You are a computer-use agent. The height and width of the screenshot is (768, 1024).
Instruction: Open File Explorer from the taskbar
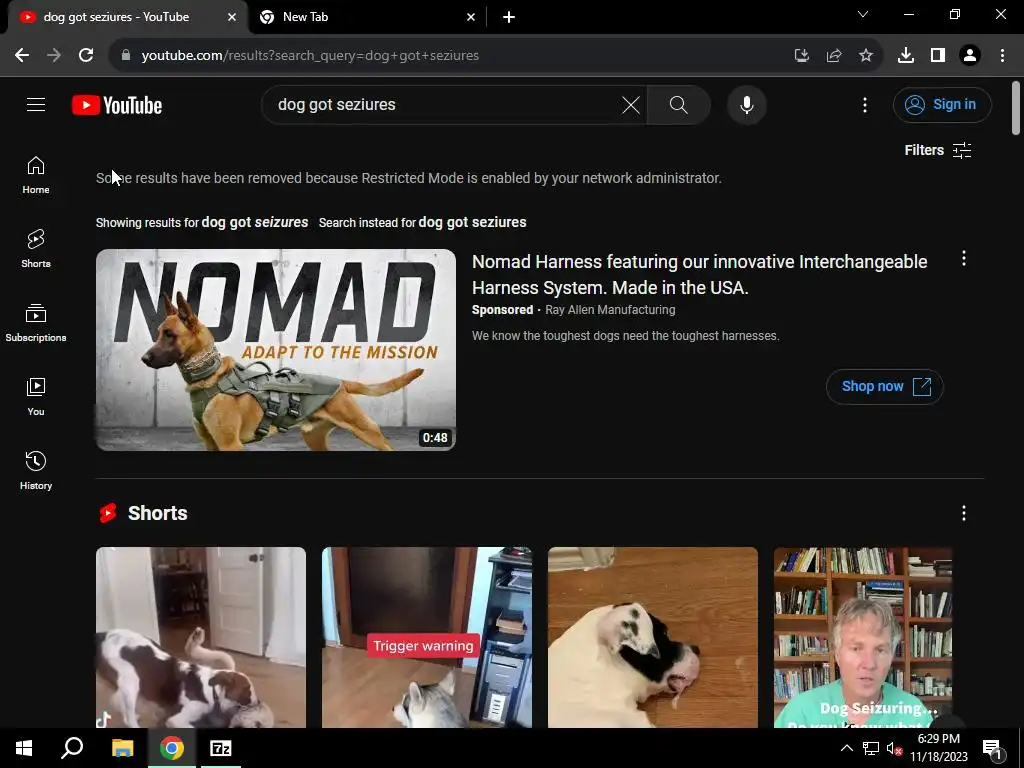pos(122,748)
